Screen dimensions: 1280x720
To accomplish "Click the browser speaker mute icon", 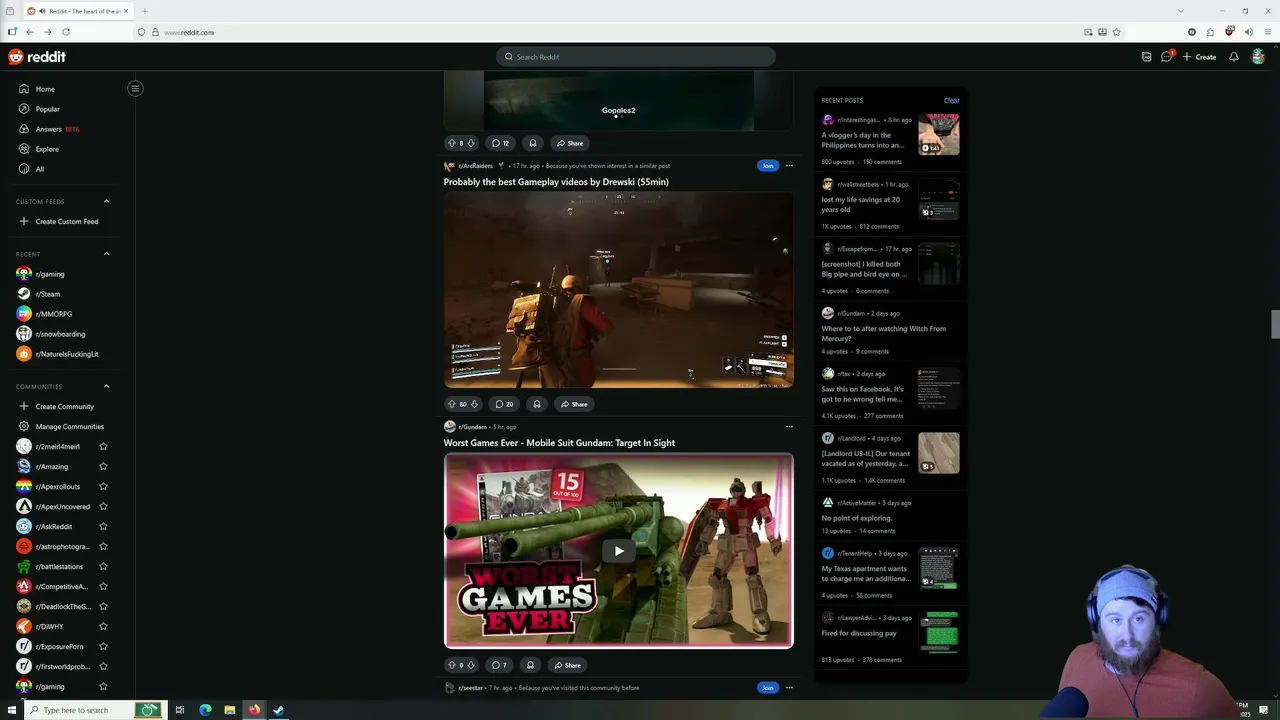I will click(1248, 32).
